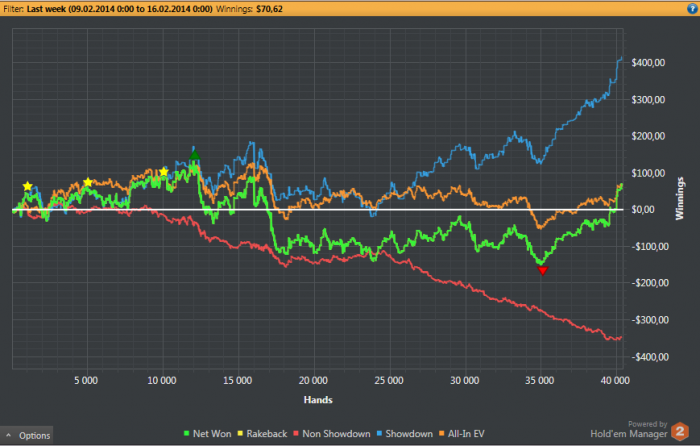Select the first yellow star marker near hand 1000
The image size is (700, 446).
point(28,186)
